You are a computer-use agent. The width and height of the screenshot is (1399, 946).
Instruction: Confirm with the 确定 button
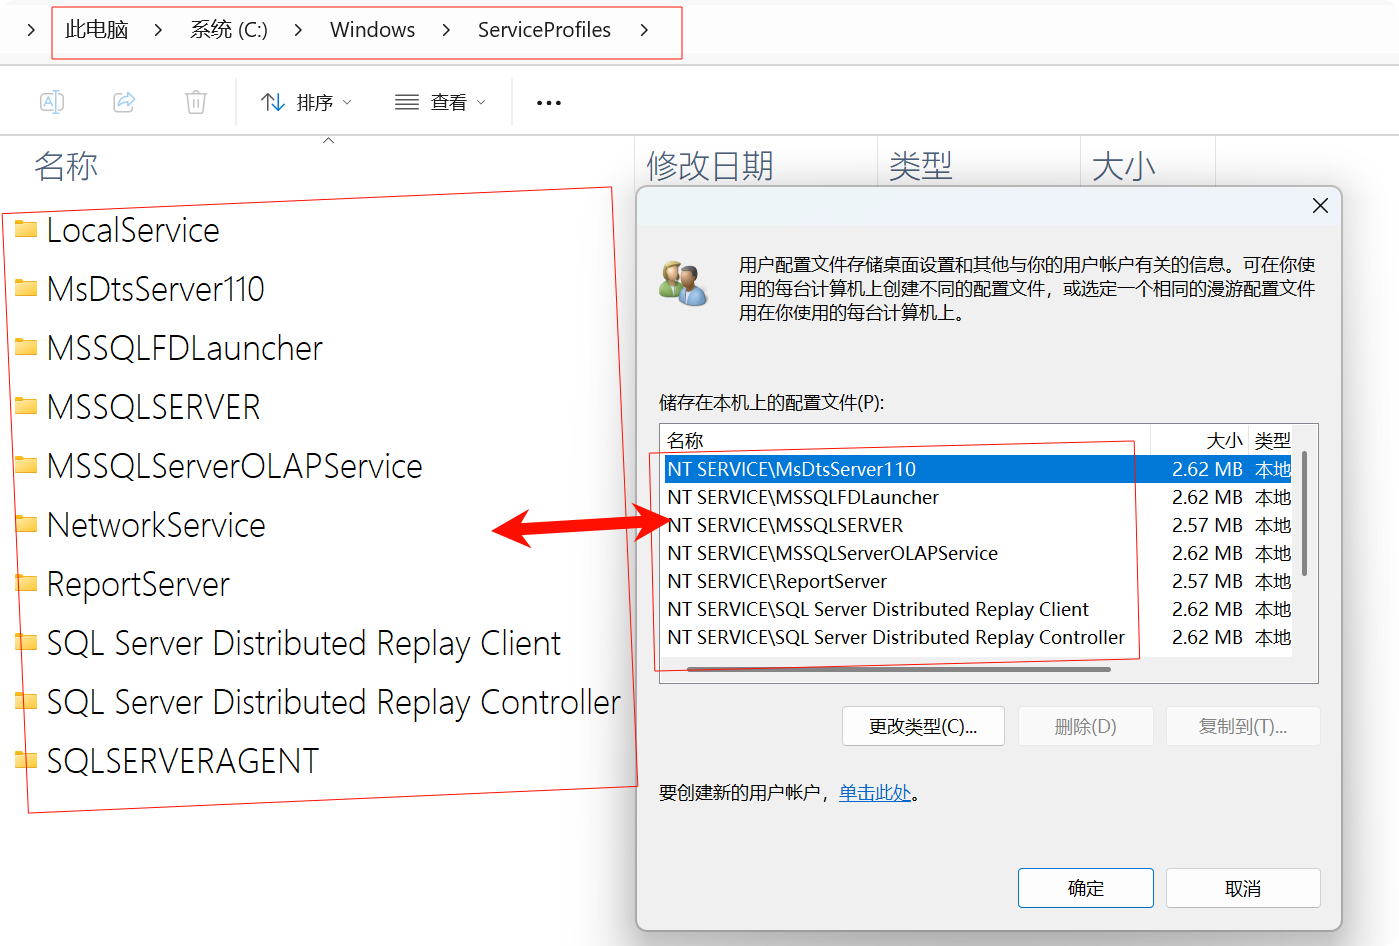point(1086,888)
